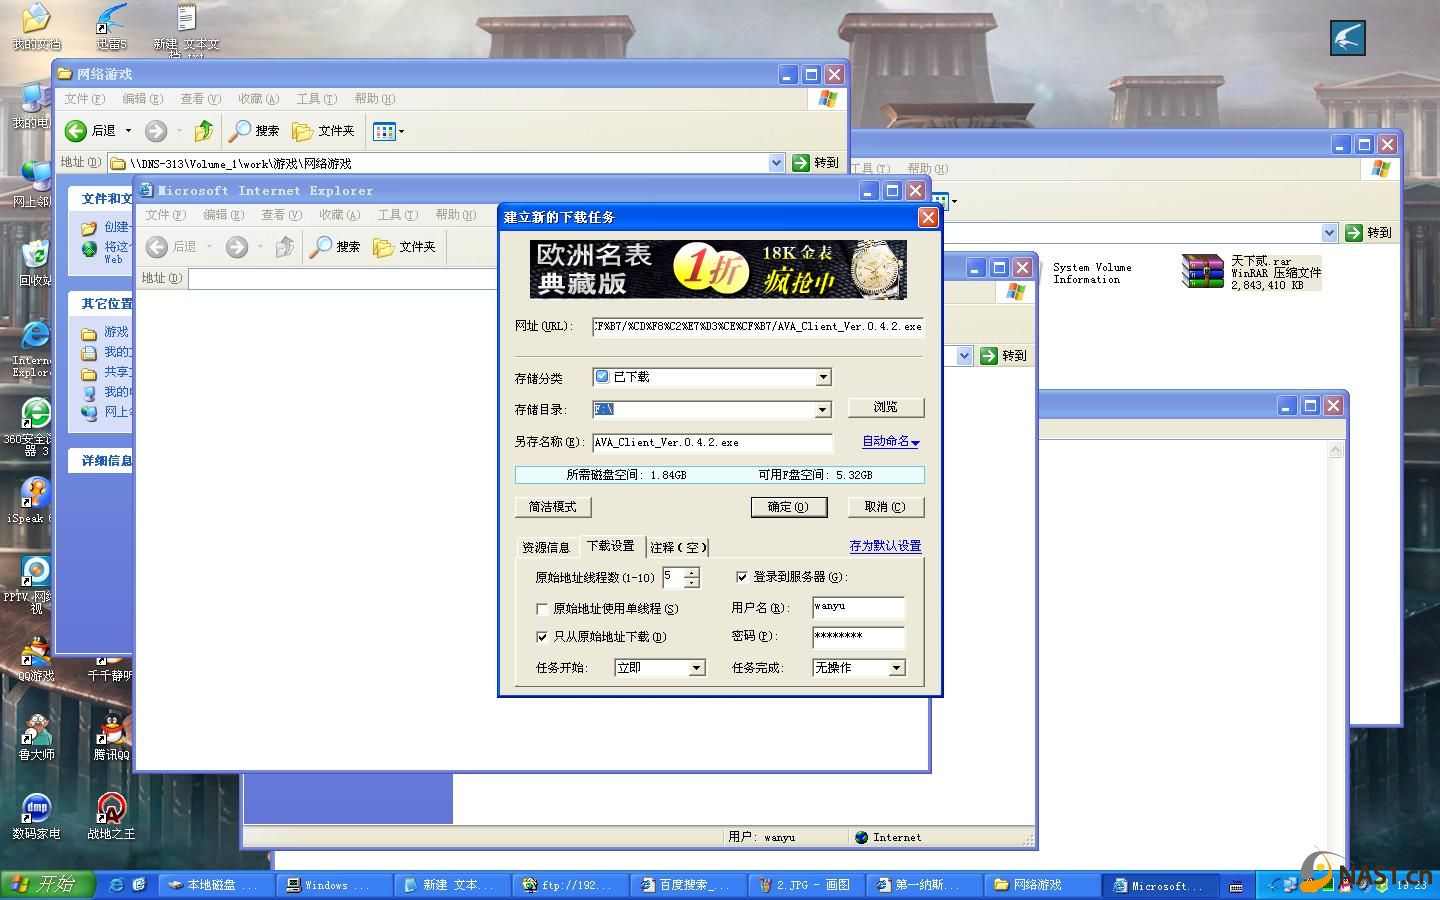Toggle 登录到服务器 checkbox
Viewport: 1440px width, 900px height.
(x=742, y=577)
